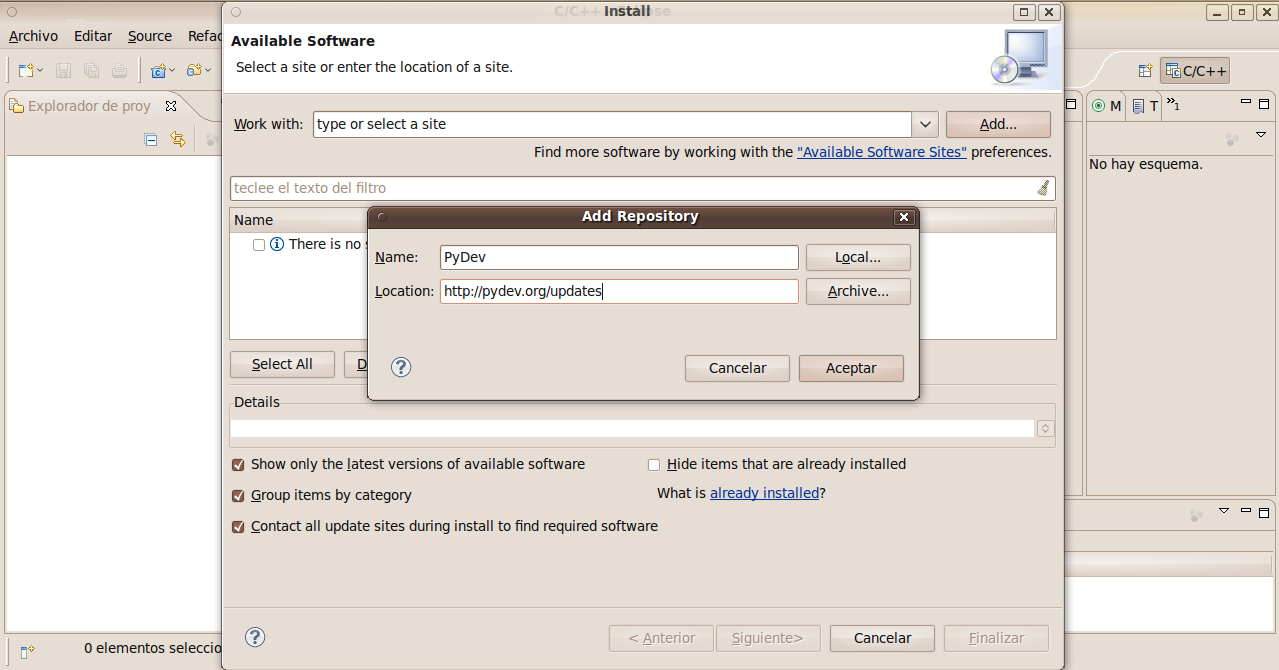Minimize the bottom-right panel
The height and width of the screenshot is (670, 1279).
click(1246, 510)
